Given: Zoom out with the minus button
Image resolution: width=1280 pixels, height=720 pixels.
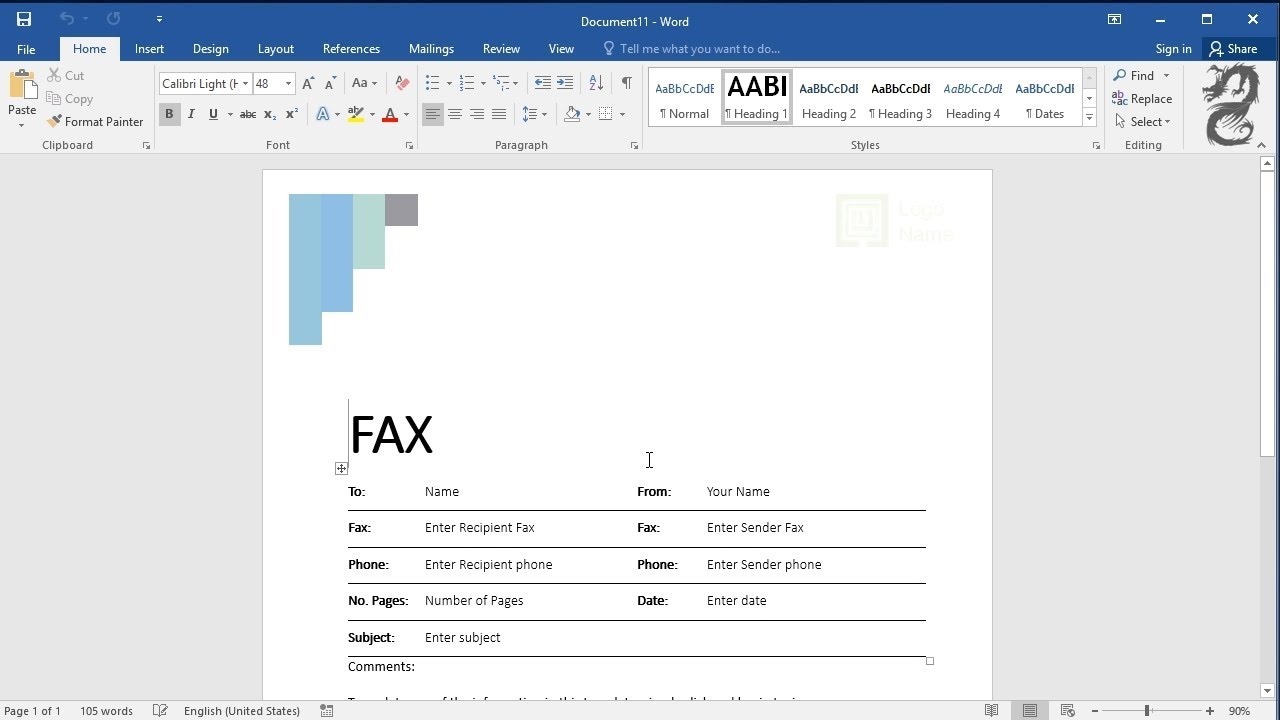Looking at the screenshot, I should 1095,711.
